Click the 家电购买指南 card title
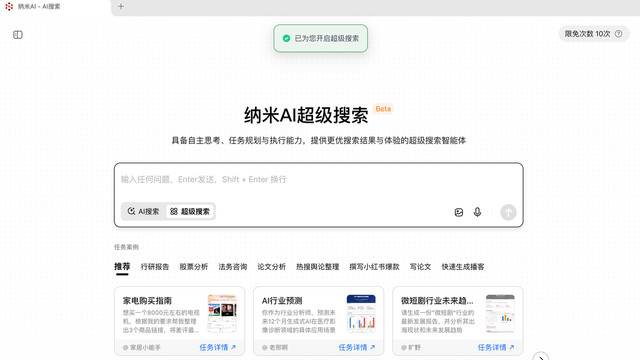The image size is (640, 360). click(x=147, y=301)
